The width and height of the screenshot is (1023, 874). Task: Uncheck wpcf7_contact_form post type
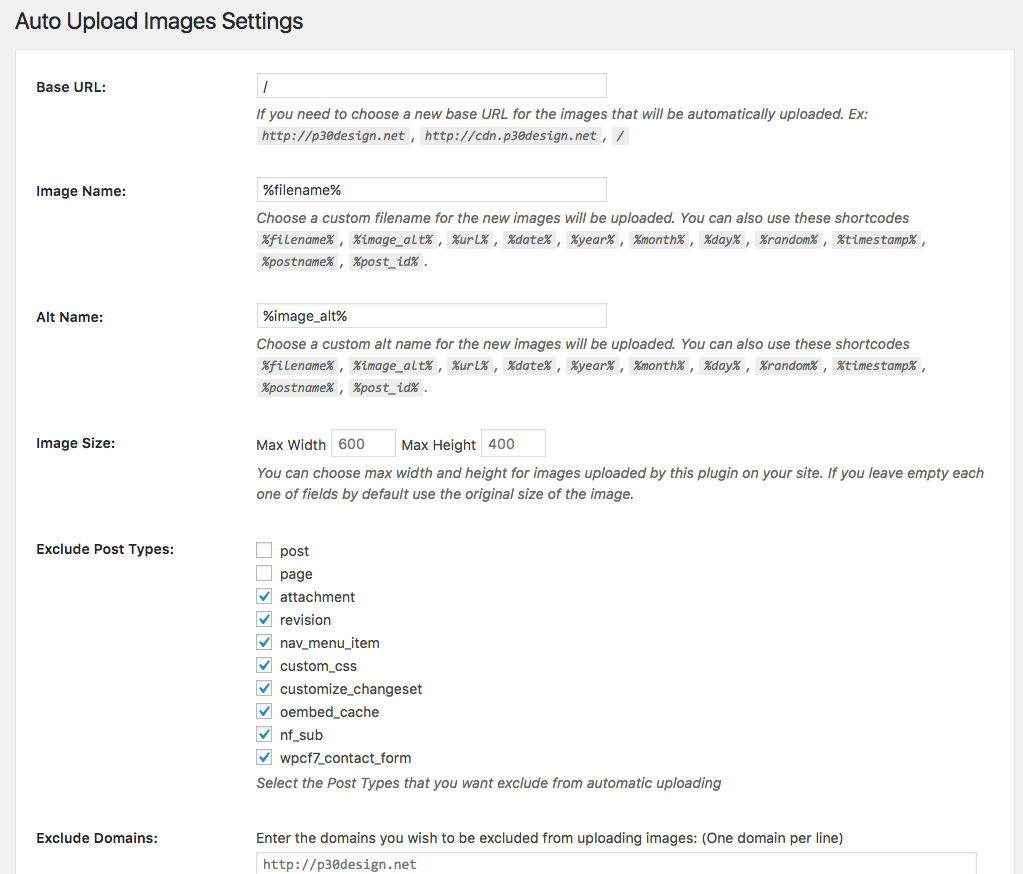pyautogui.click(x=264, y=758)
